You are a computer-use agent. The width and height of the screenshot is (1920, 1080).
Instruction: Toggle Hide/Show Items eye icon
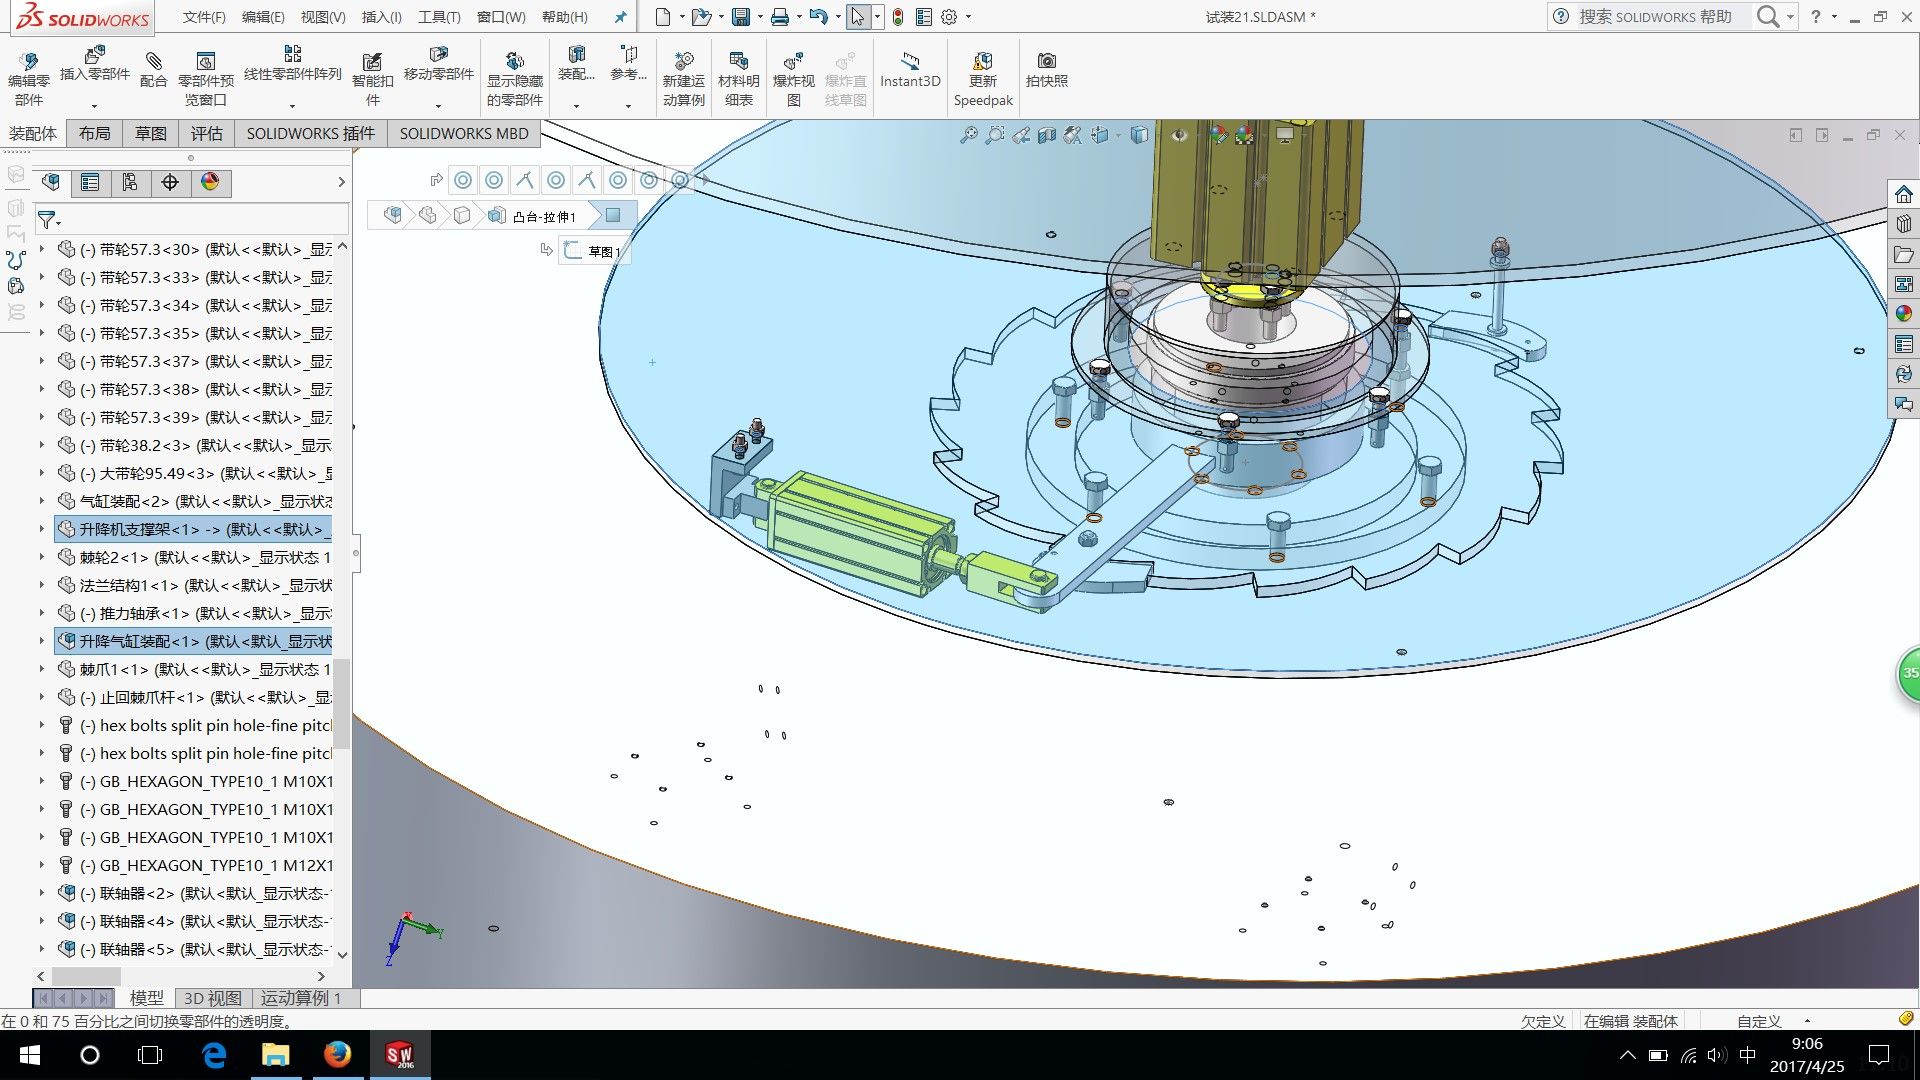pyautogui.click(x=1180, y=135)
